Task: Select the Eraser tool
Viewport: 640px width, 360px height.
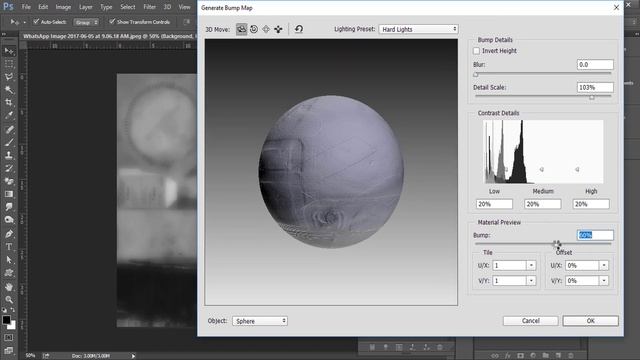Action: 9,181
